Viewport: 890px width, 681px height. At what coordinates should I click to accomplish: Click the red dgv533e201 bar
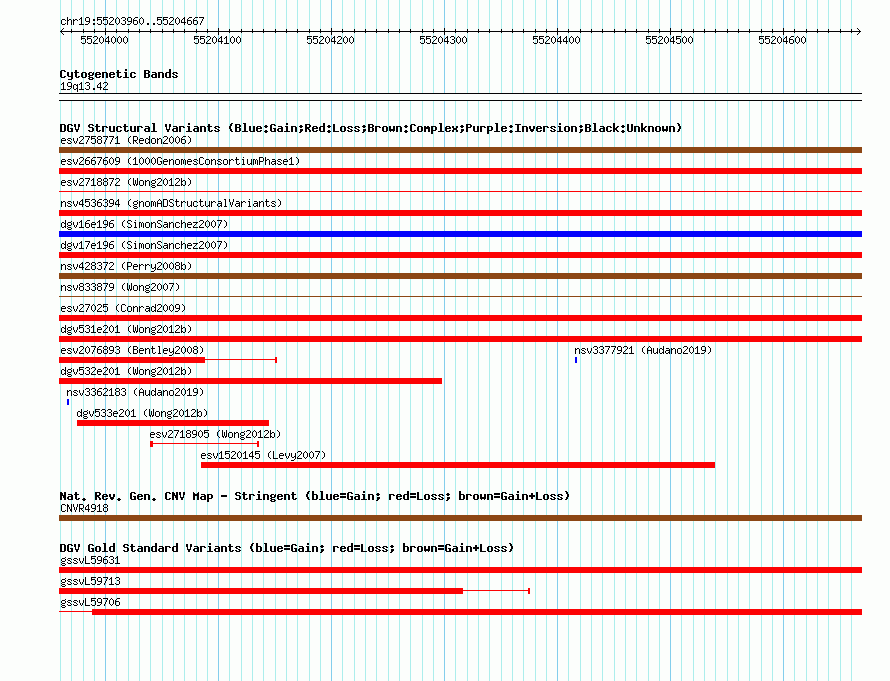tap(173, 423)
